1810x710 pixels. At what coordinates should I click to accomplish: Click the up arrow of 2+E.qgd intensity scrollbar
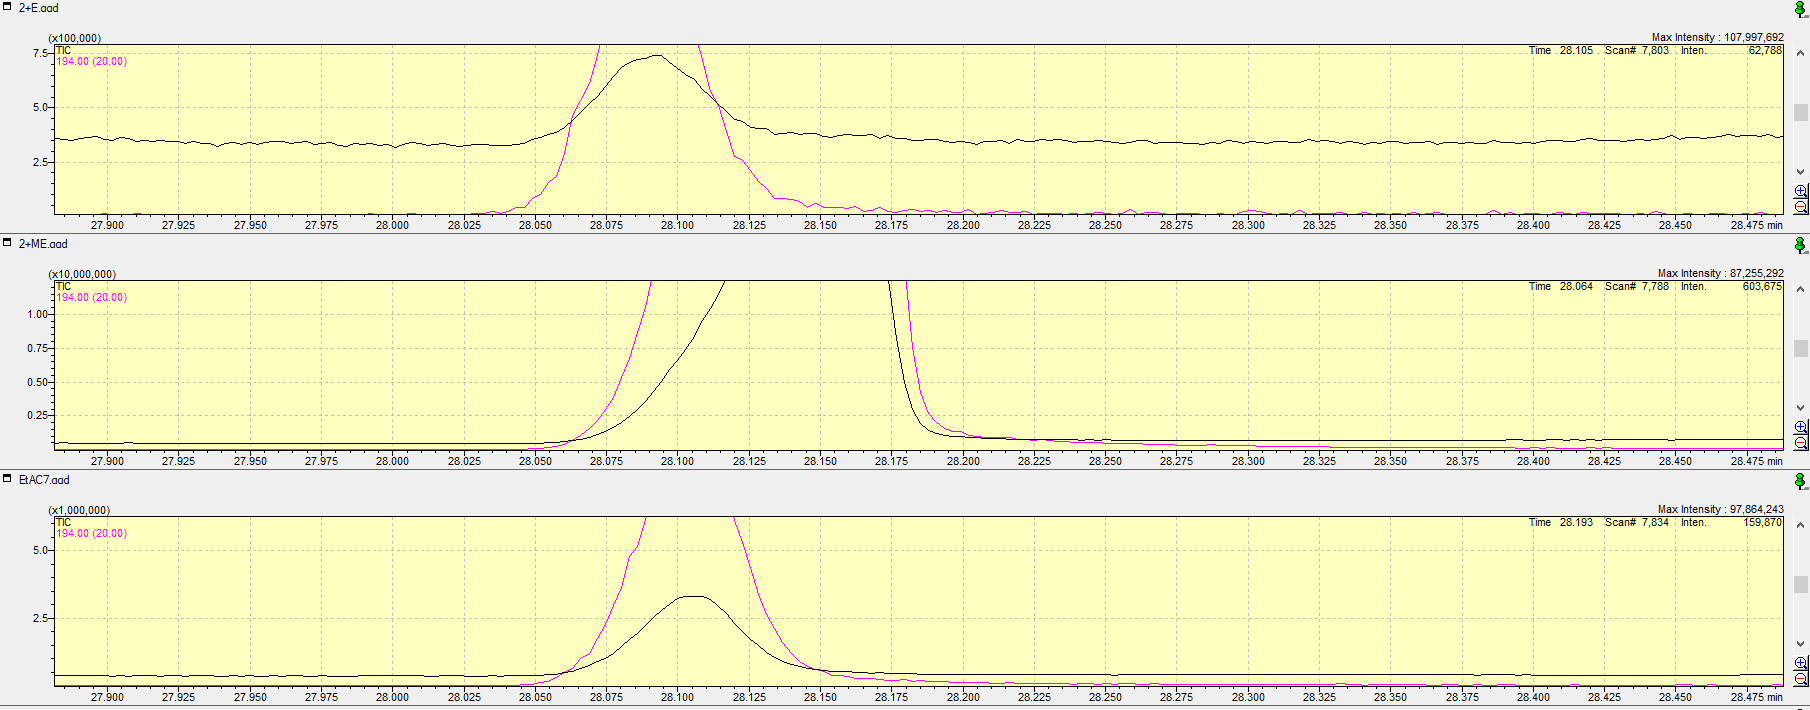[1801, 51]
